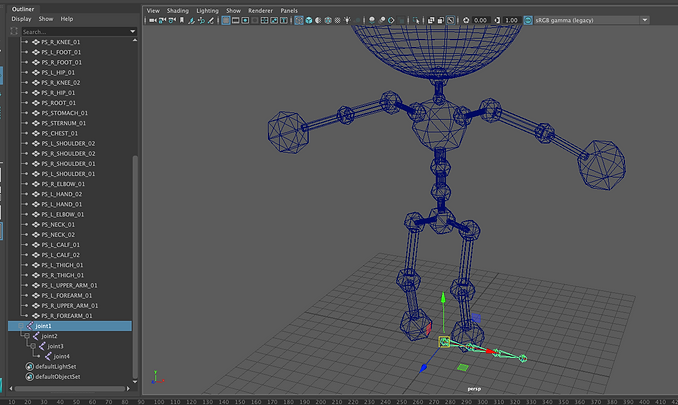Select PS_ROOT_01 in the Outliner
The image size is (678, 405).
pos(58,103)
